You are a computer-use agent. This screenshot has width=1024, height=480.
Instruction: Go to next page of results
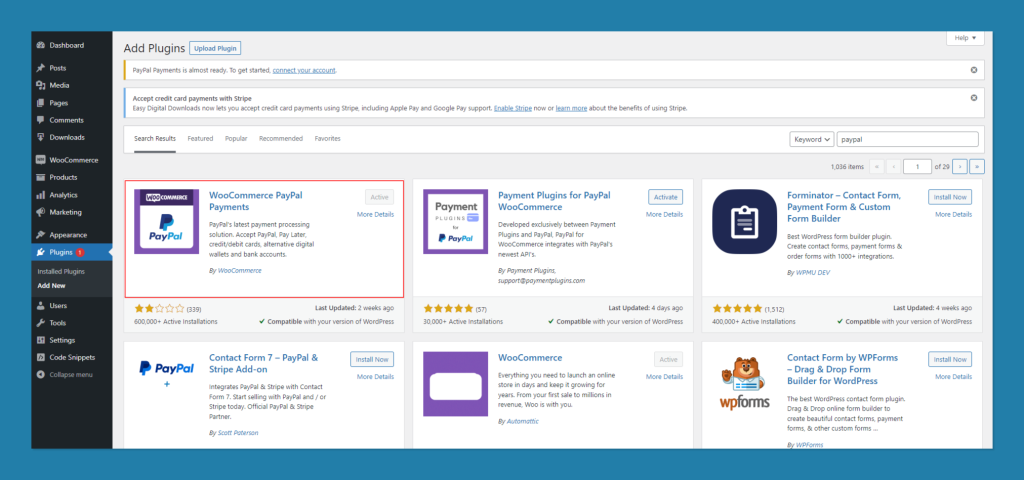click(x=960, y=167)
